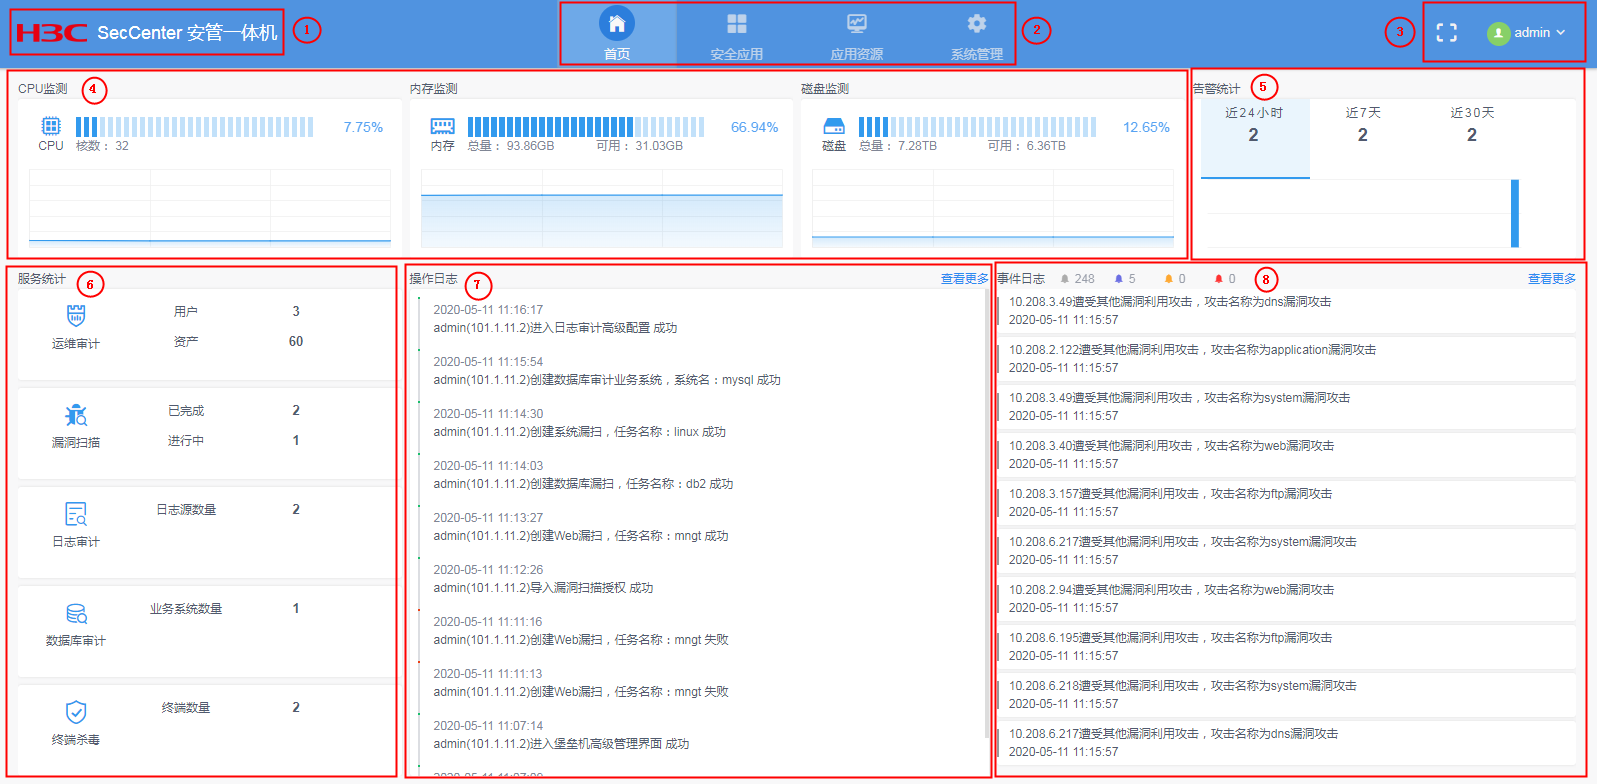The image size is (1597, 784).
Task: Click the 终端数量 label
Action: [x=186, y=708]
